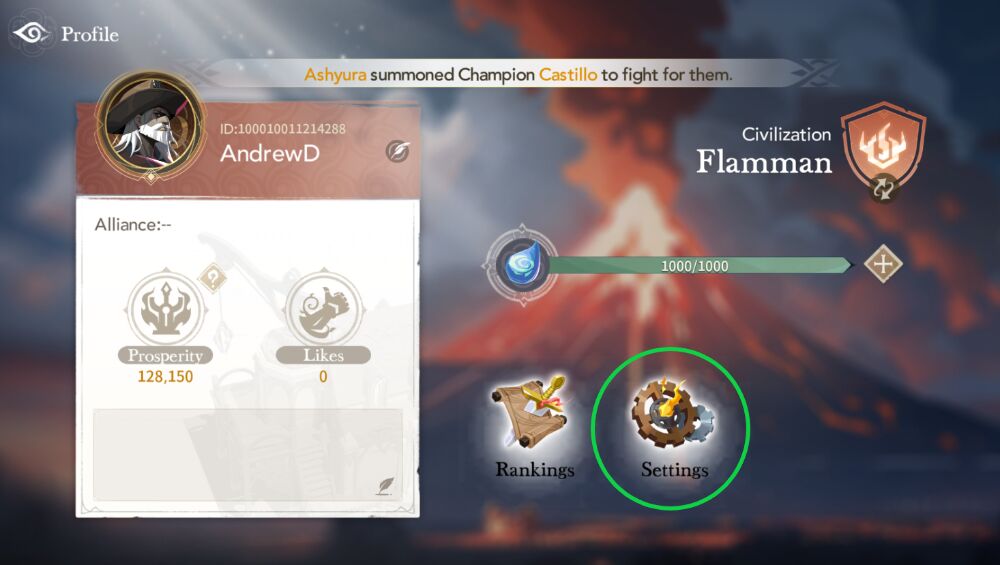The height and width of the screenshot is (565, 1000).
Task: Tap the plus icon beside energy bar
Action: (x=883, y=264)
